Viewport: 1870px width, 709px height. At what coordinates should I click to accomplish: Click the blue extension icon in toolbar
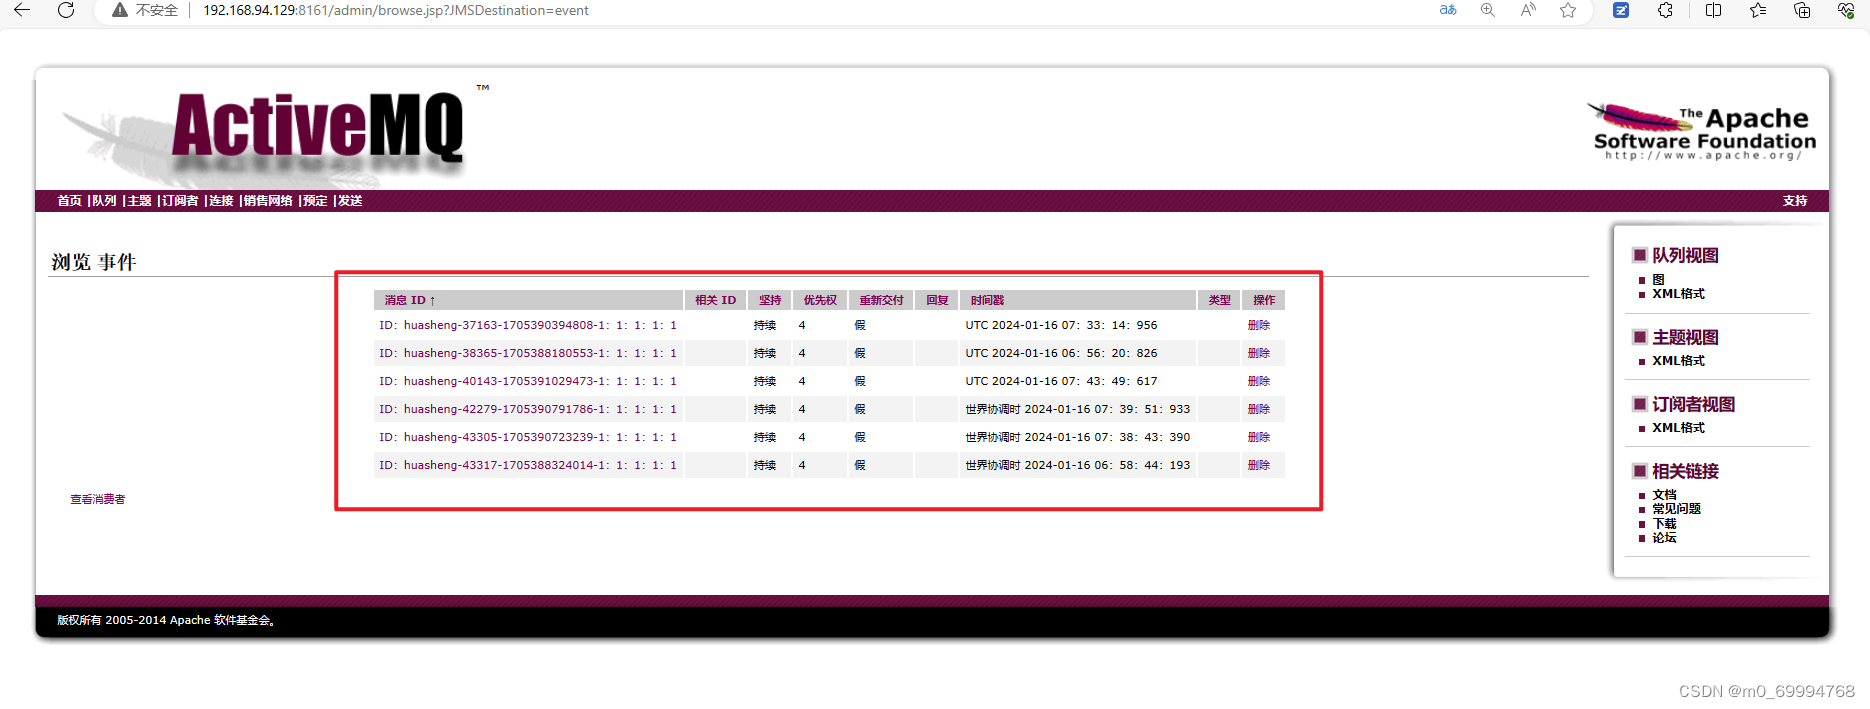[x=1621, y=10]
